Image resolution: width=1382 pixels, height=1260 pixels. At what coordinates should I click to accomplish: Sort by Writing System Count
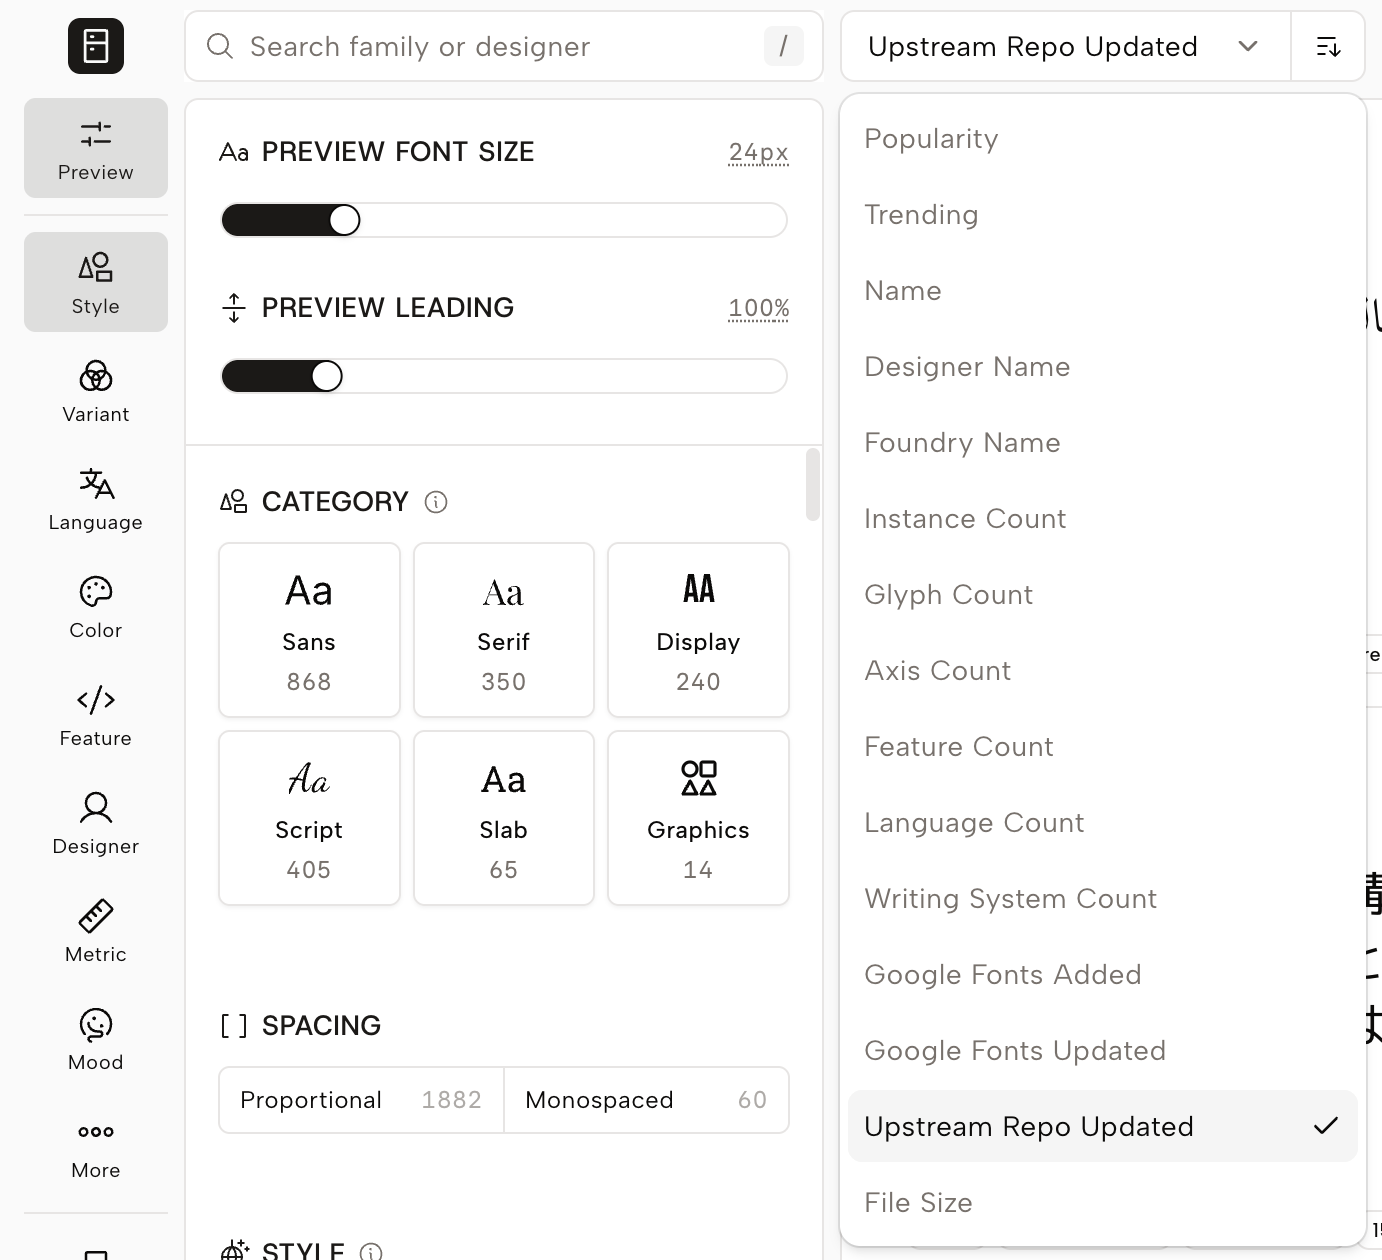click(1102, 899)
